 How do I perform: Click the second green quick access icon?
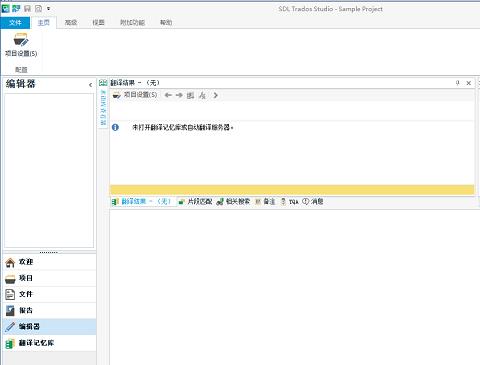coord(16,8)
